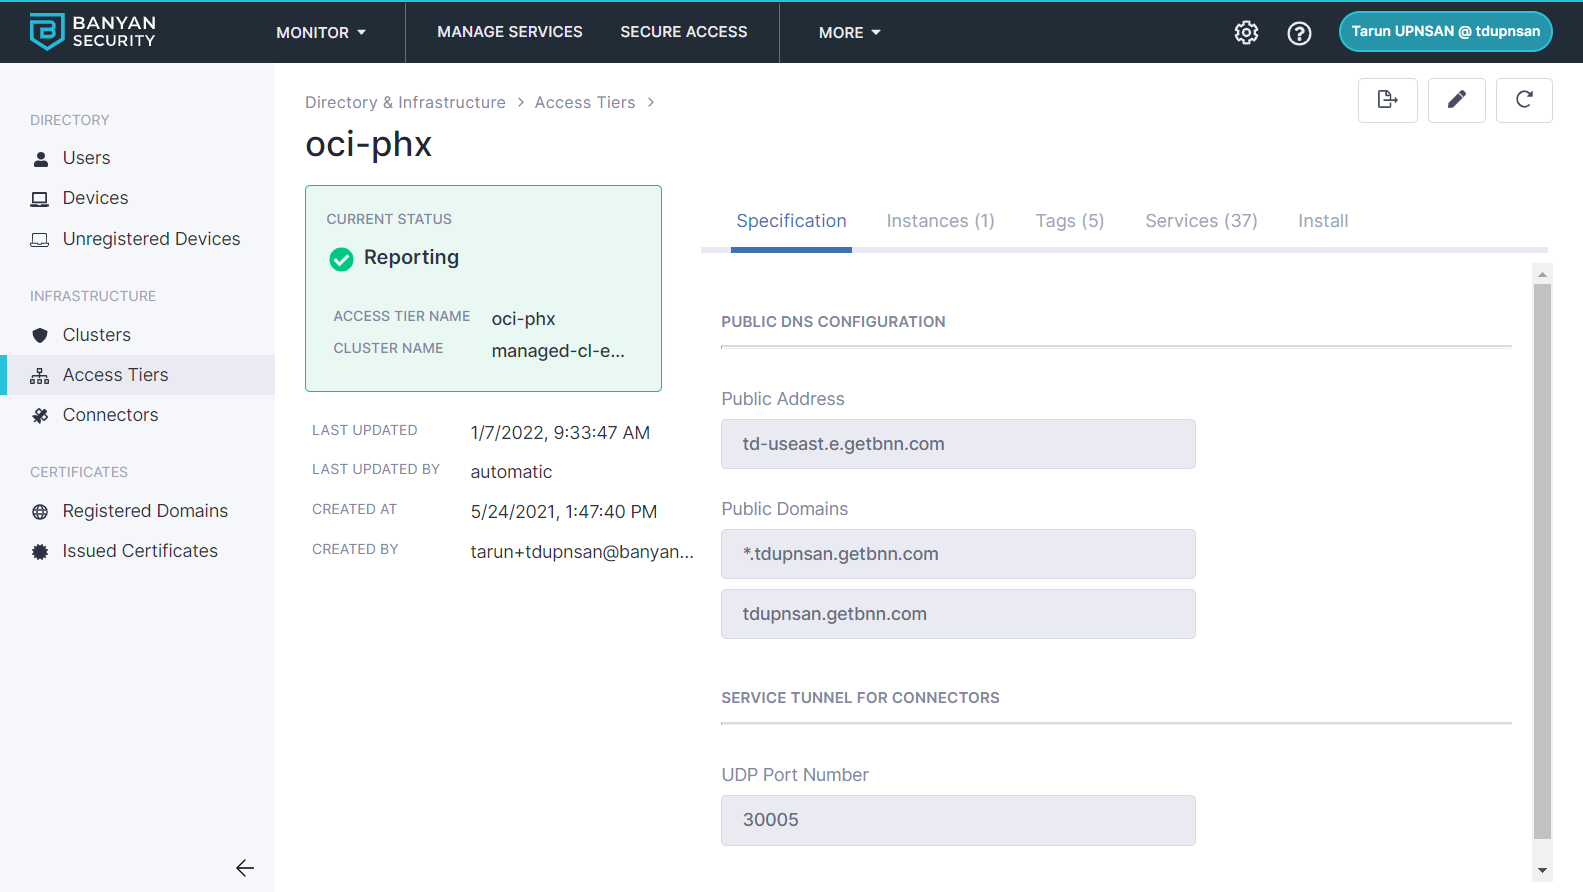This screenshot has height=892, width=1583.
Task: Click the Access Tiers network icon
Action: click(40, 376)
